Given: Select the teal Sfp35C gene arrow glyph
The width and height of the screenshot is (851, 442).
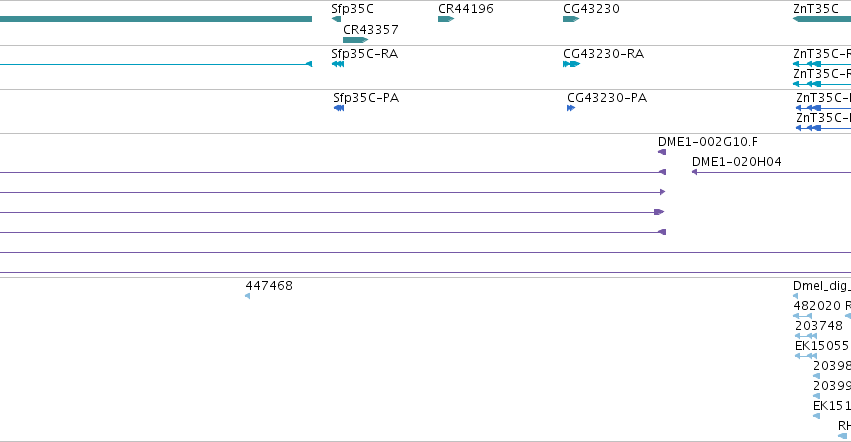Looking at the screenshot, I should coord(336,19).
